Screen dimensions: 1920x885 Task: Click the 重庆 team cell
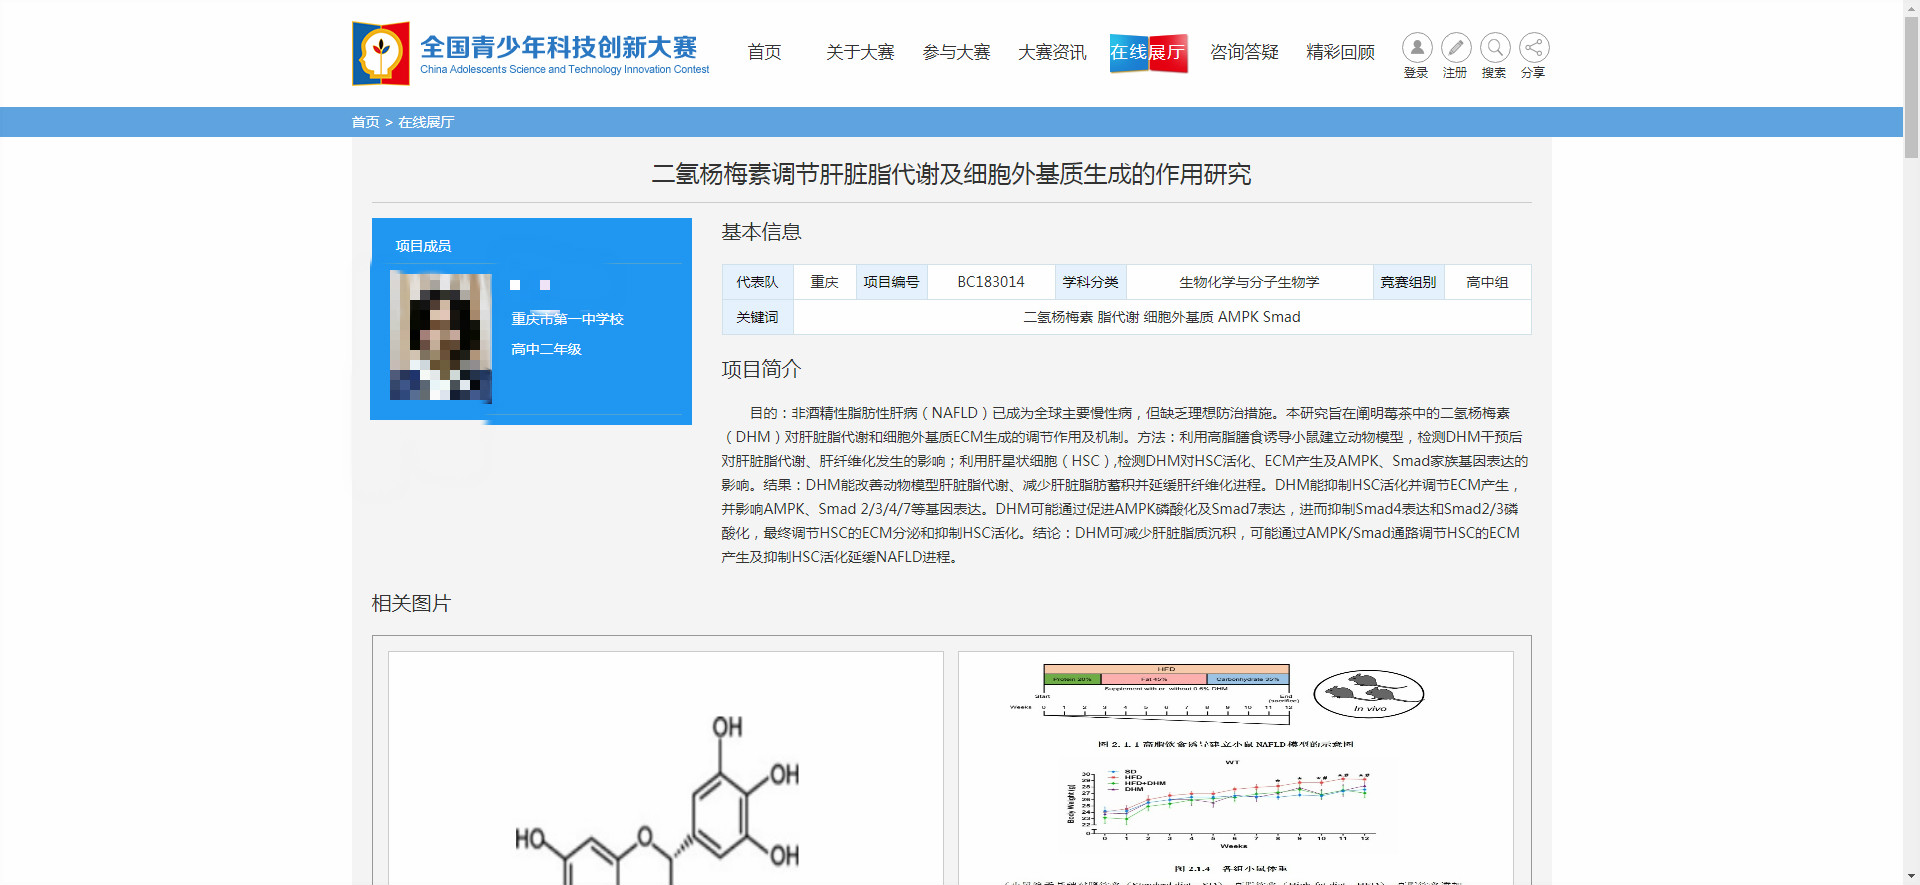point(824,282)
